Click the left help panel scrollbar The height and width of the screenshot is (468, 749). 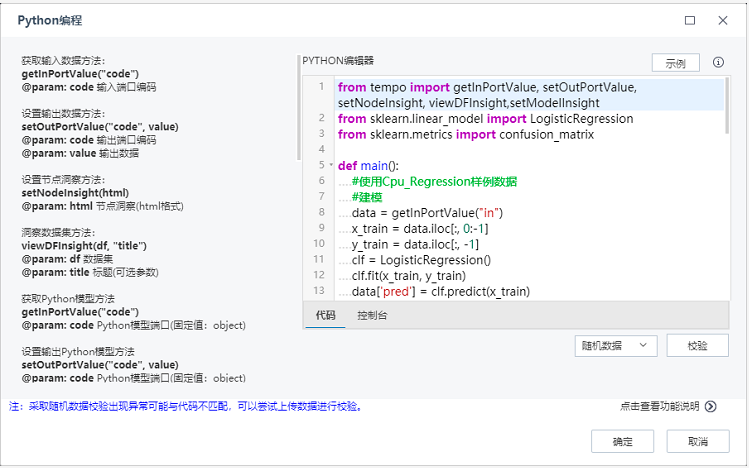pyautogui.click(x=298, y=110)
